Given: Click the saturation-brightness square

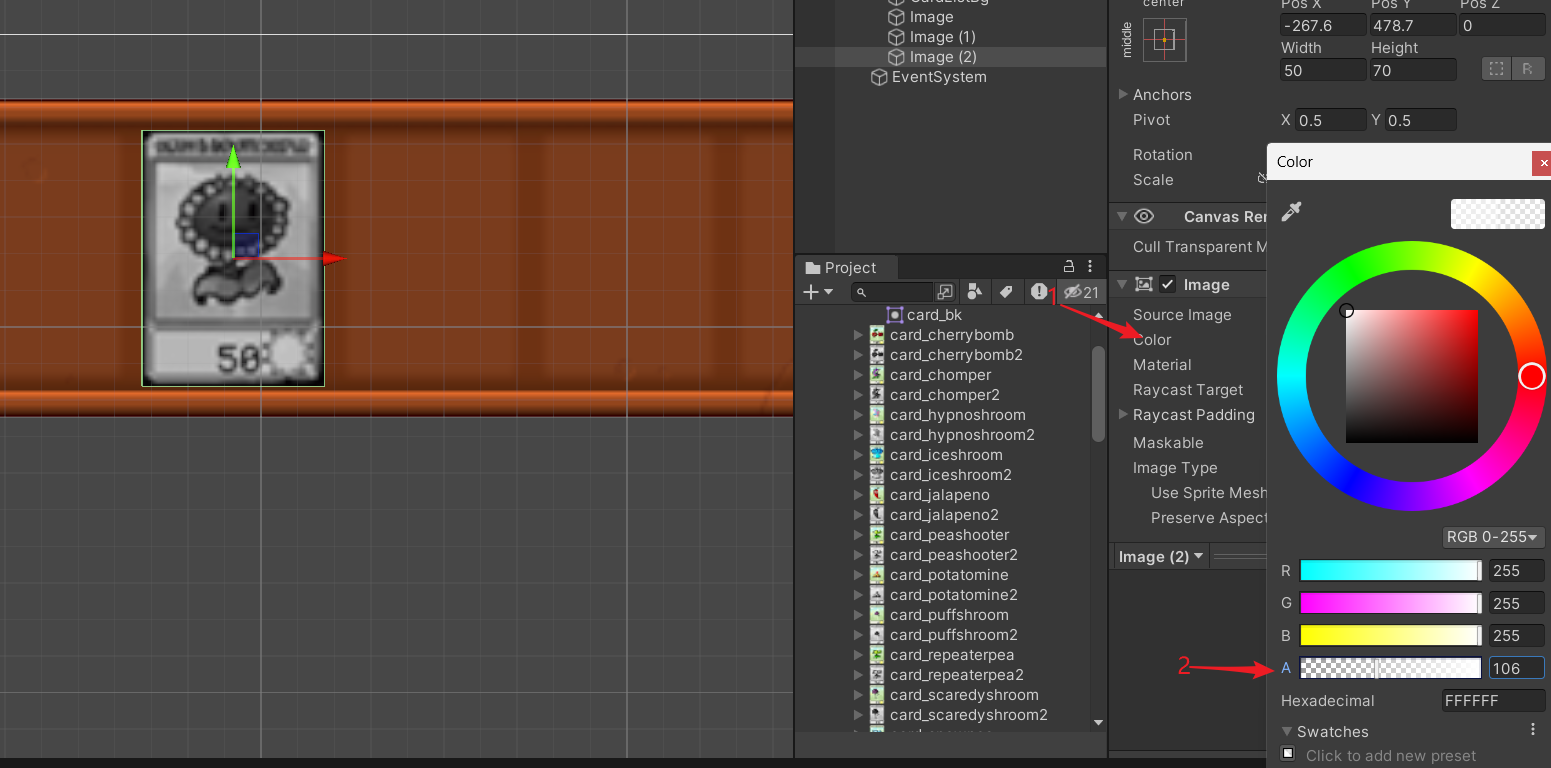Looking at the screenshot, I should coord(1412,376).
